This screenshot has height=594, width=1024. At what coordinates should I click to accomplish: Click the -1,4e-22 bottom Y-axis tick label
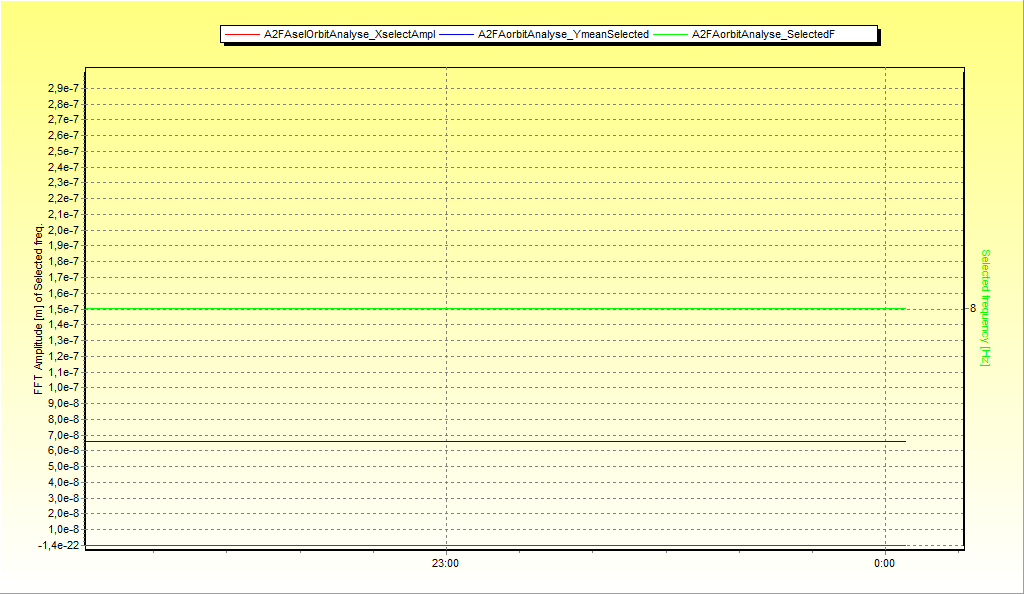coord(60,545)
